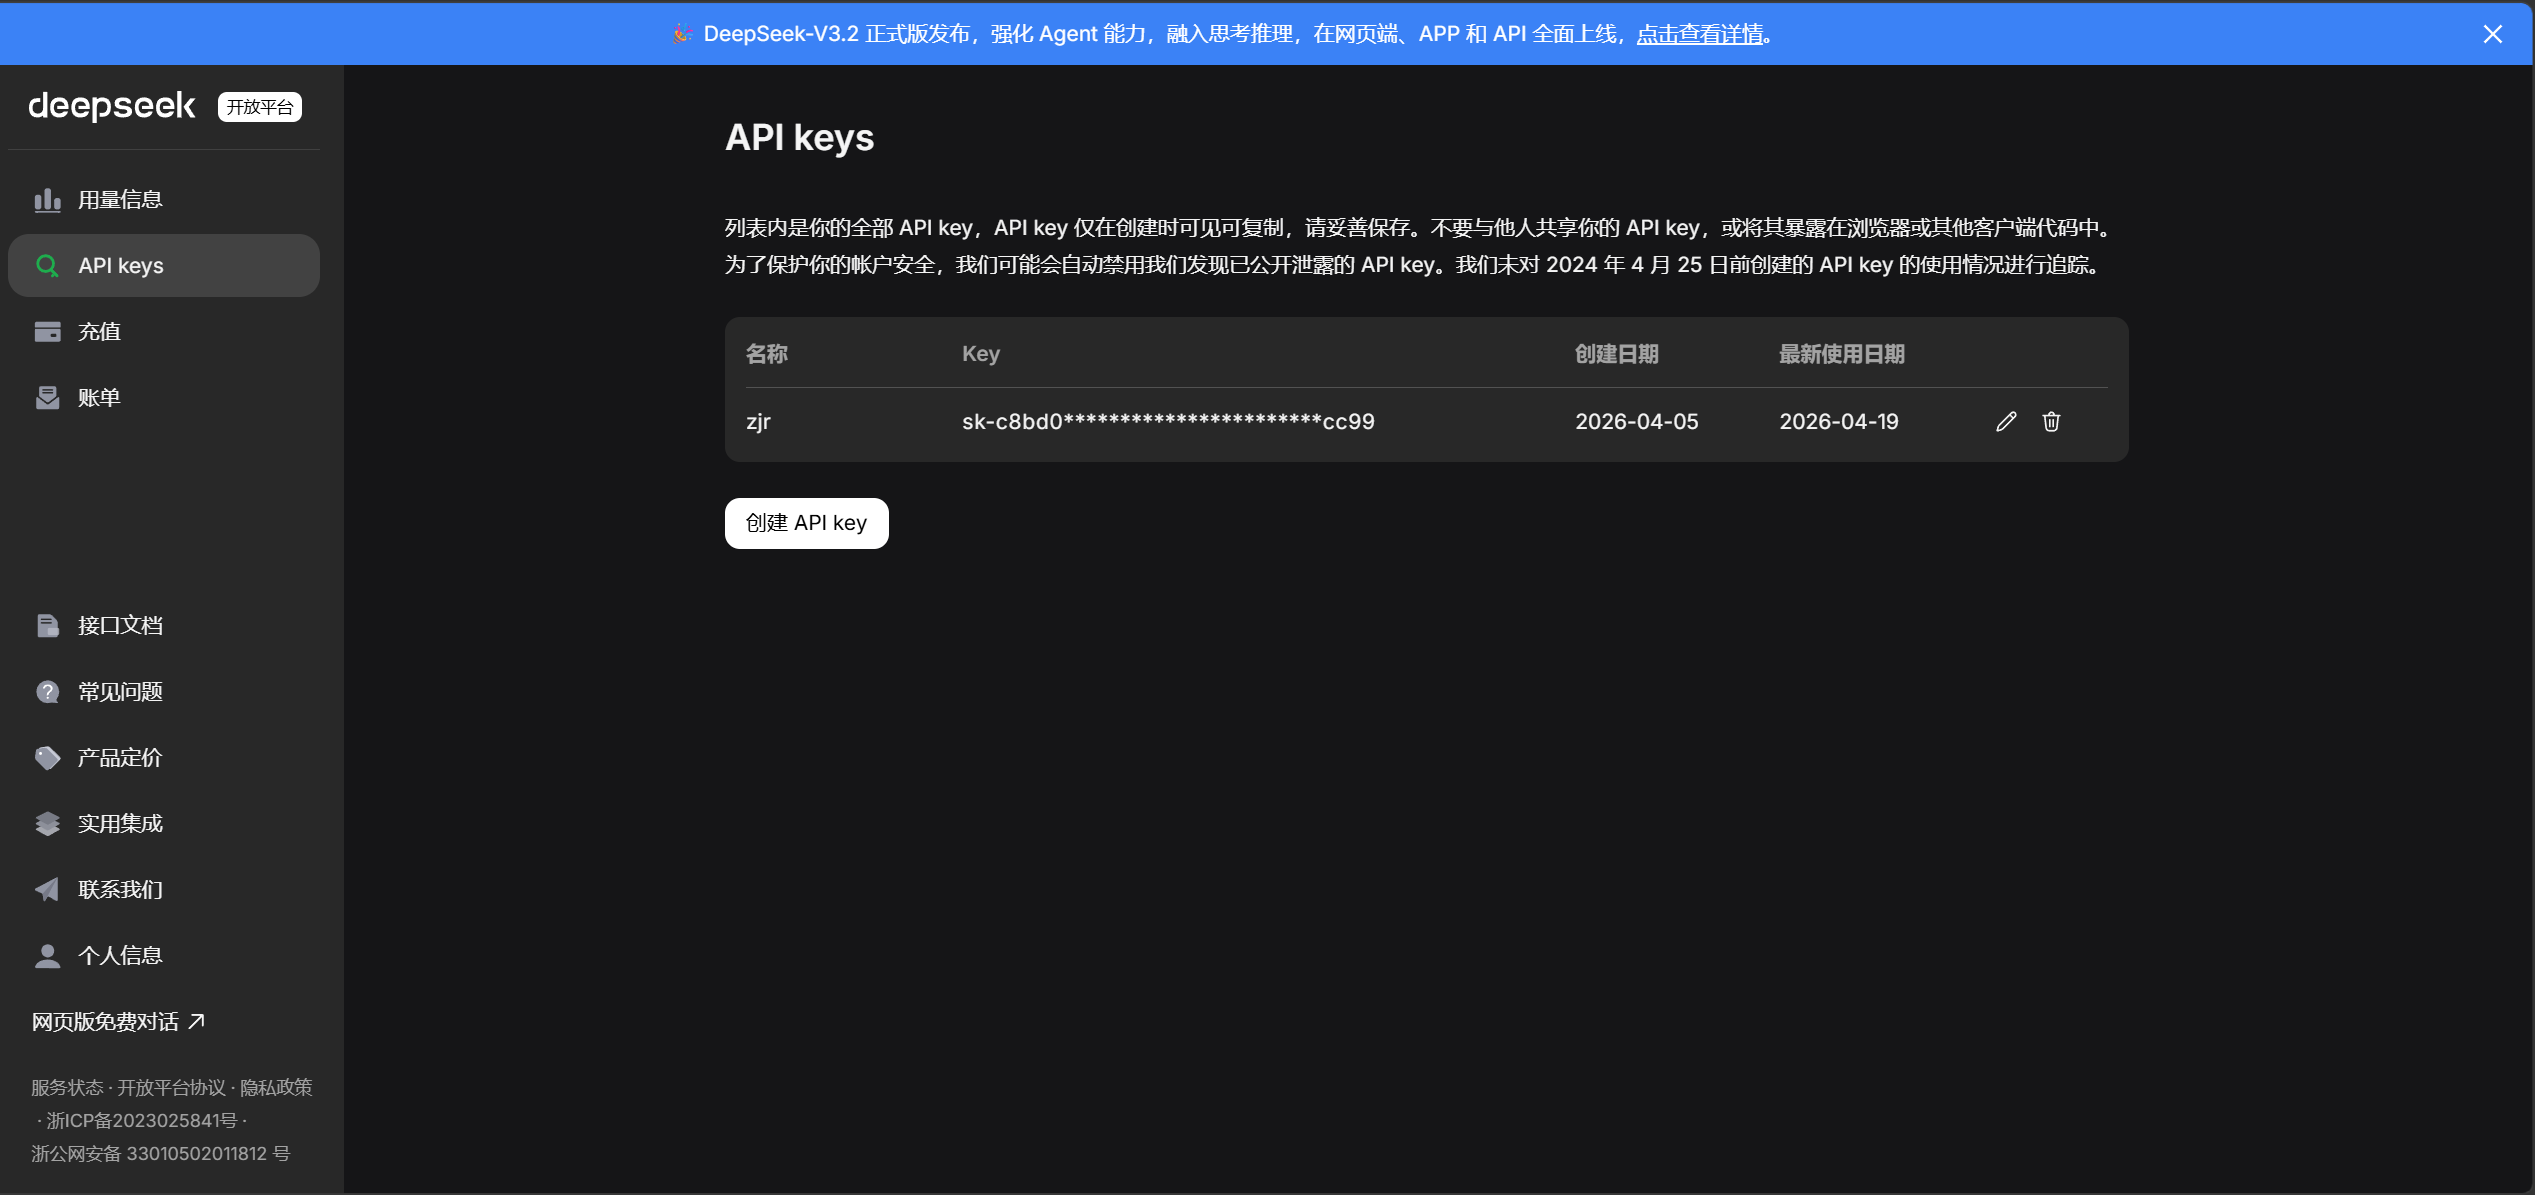
Task: Click the question mark icon for 常见问题
Action: tap(47, 692)
